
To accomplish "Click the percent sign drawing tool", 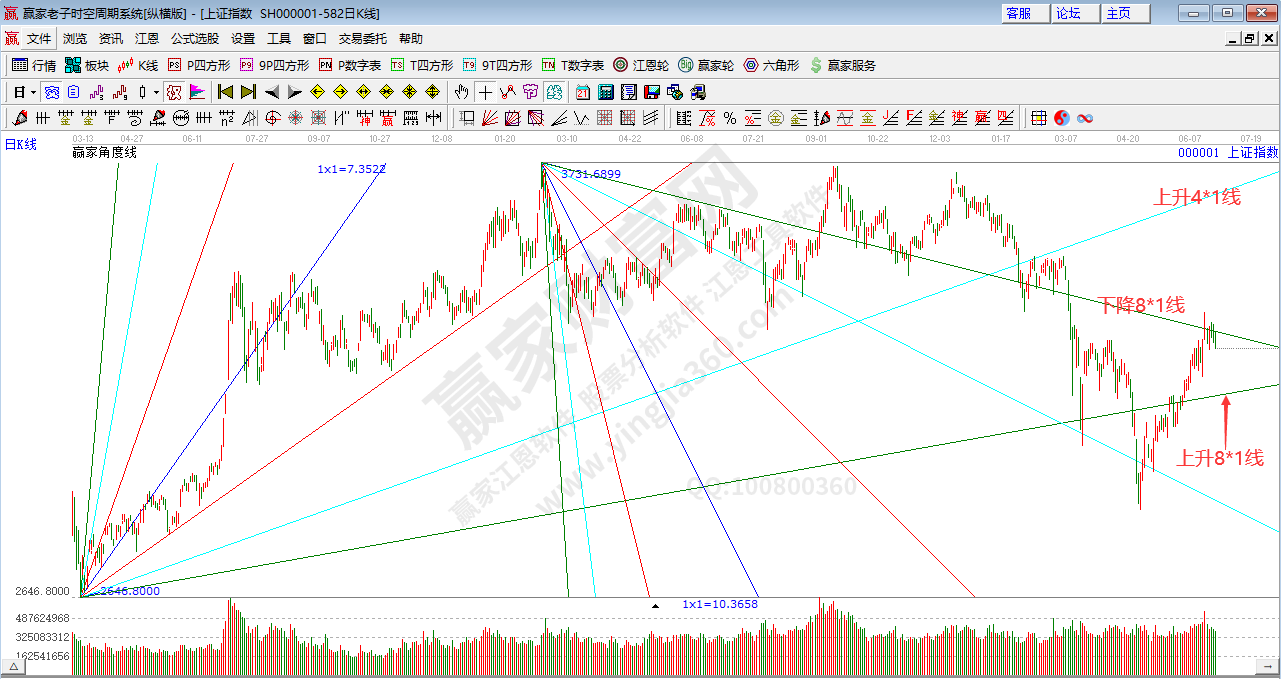I will click(730, 118).
